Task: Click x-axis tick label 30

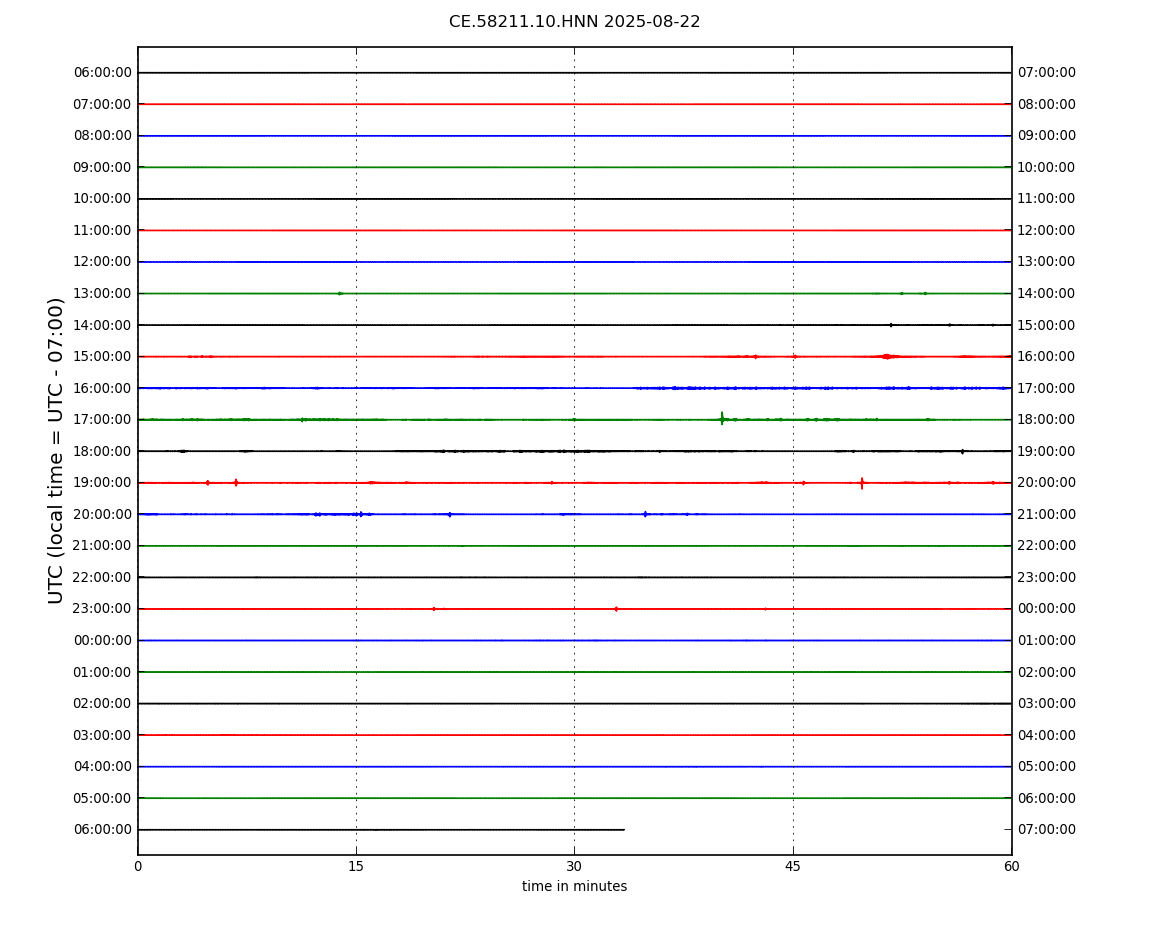Action: point(574,866)
